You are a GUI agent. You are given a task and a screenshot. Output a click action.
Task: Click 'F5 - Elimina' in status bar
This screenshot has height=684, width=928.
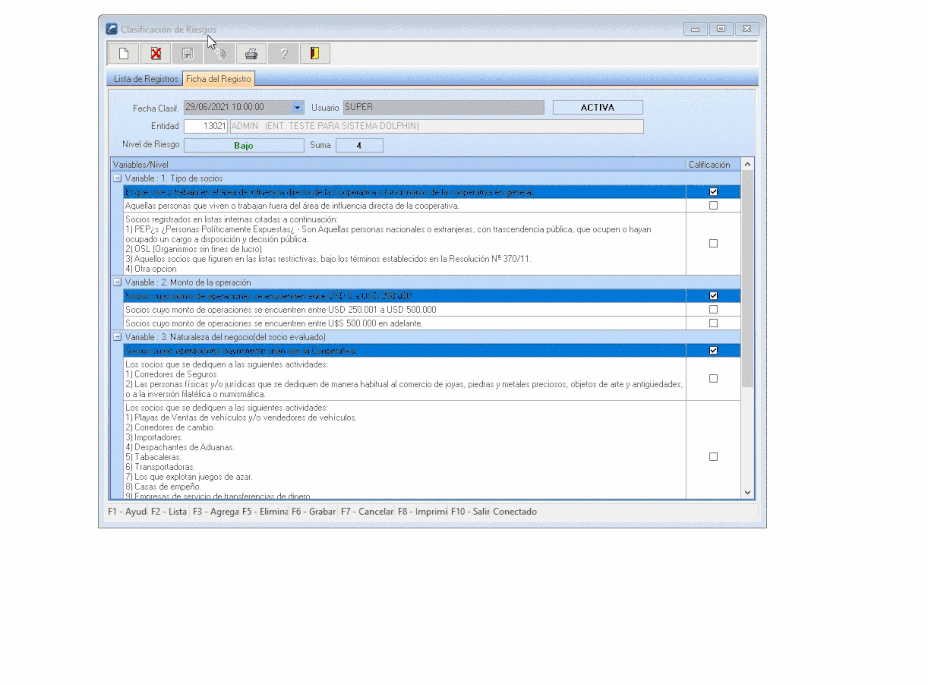point(265,512)
